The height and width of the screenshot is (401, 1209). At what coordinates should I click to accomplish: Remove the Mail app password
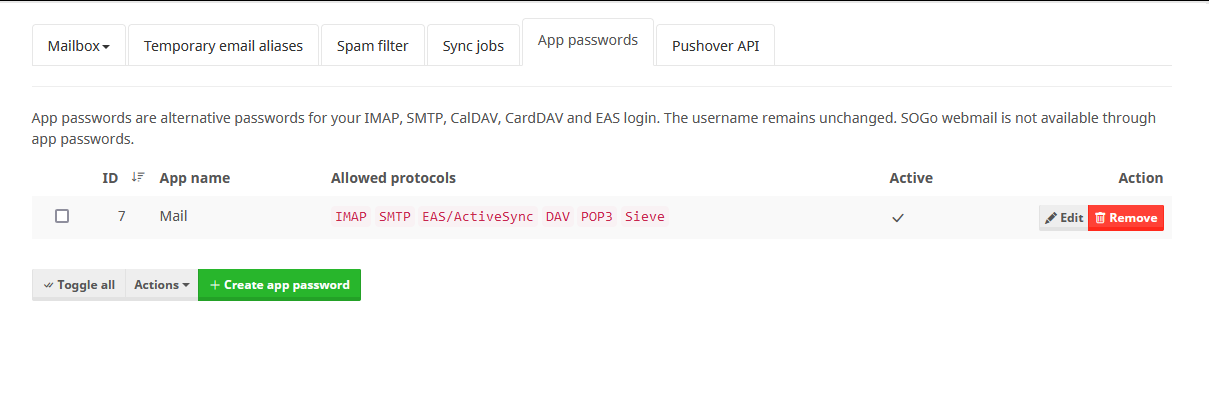pyautogui.click(x=1126, y=218)
